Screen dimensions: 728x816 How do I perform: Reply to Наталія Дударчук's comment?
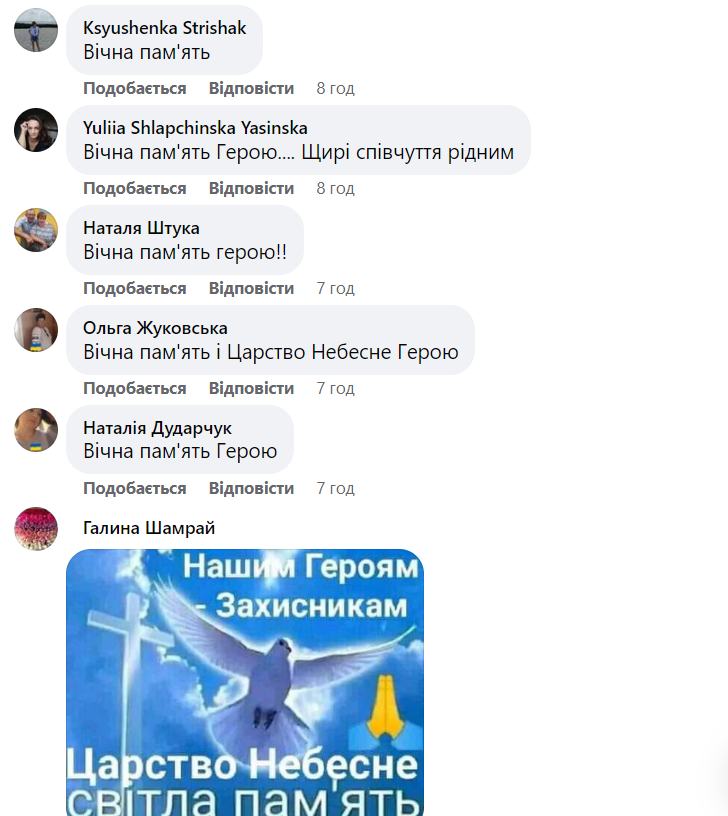click(251, 488)
